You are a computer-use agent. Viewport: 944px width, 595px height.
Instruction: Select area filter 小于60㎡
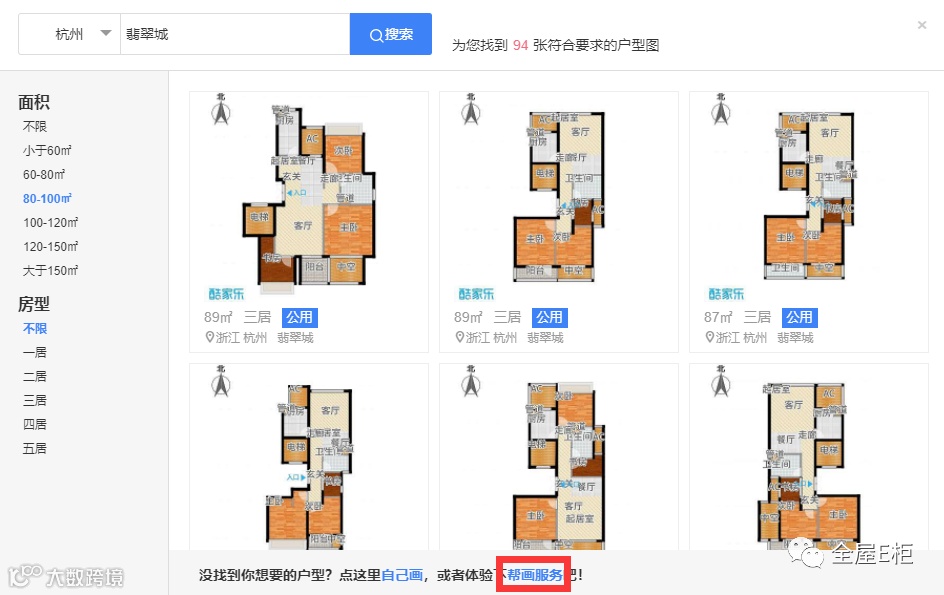coord(47,151)
